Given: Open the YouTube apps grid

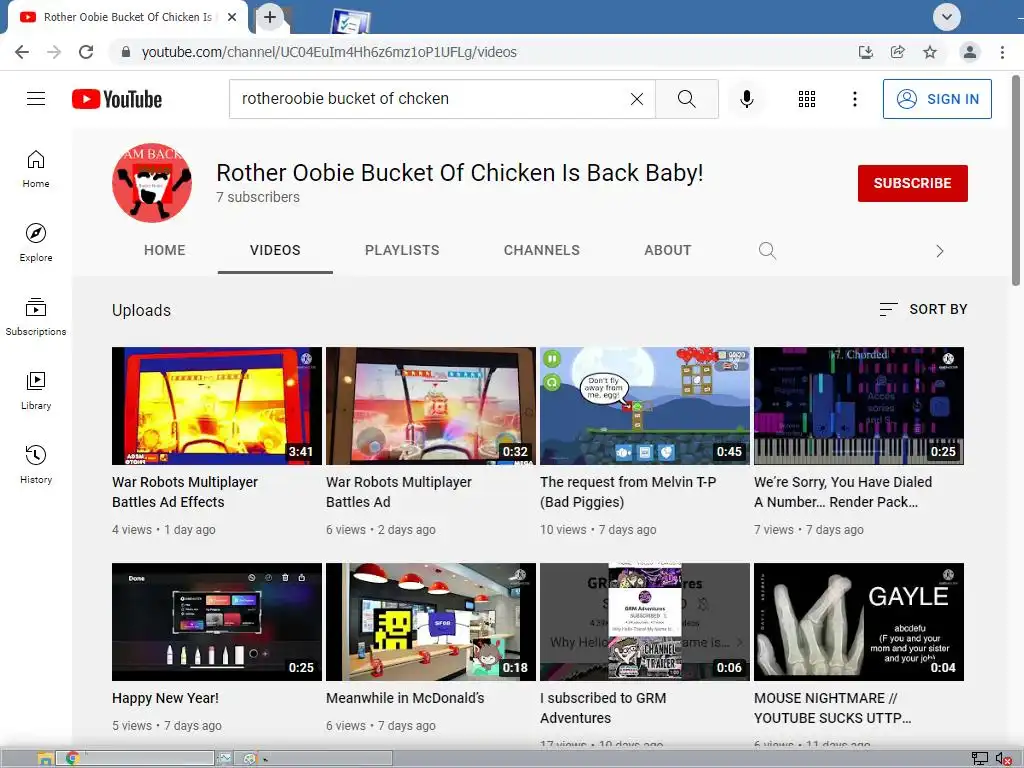Looking at the screenshot, I should 807,99.
